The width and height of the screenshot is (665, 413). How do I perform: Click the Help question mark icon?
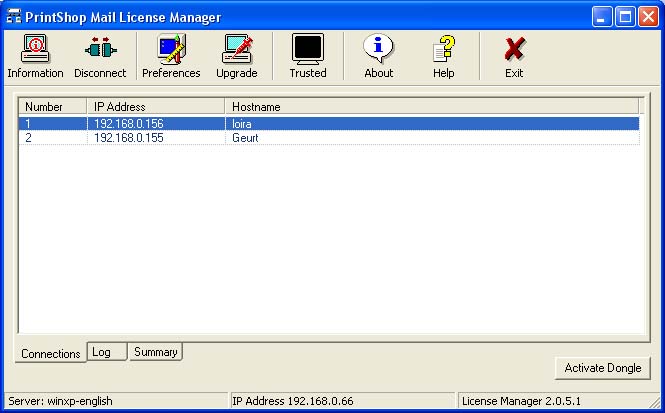click(x=444, y=56)
